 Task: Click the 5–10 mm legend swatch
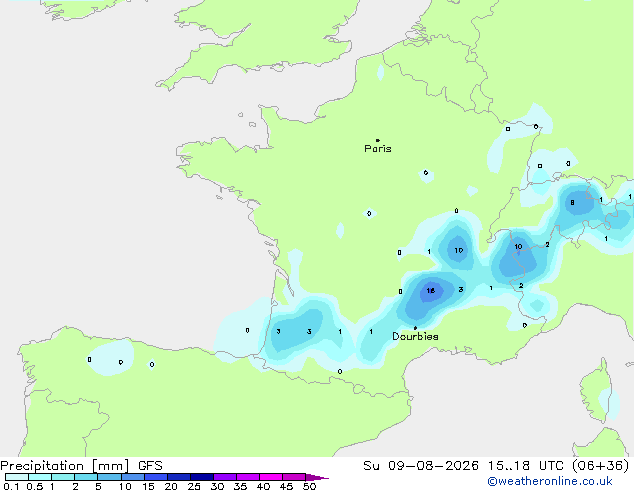pyautogui.click(x=109, y=477)
